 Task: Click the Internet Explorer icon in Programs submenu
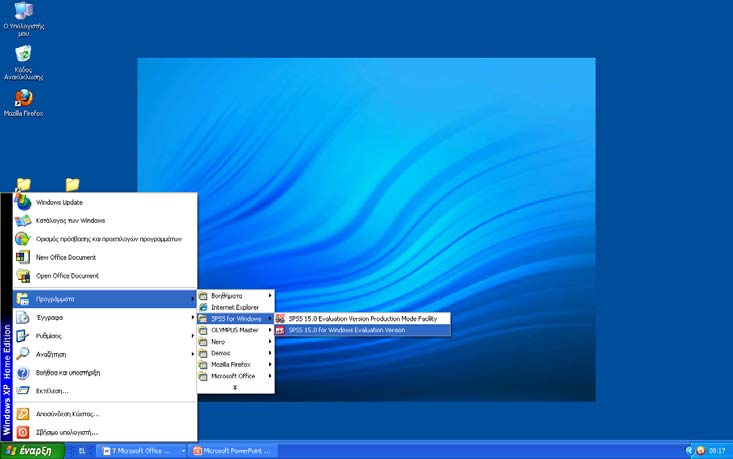(203, 307)
